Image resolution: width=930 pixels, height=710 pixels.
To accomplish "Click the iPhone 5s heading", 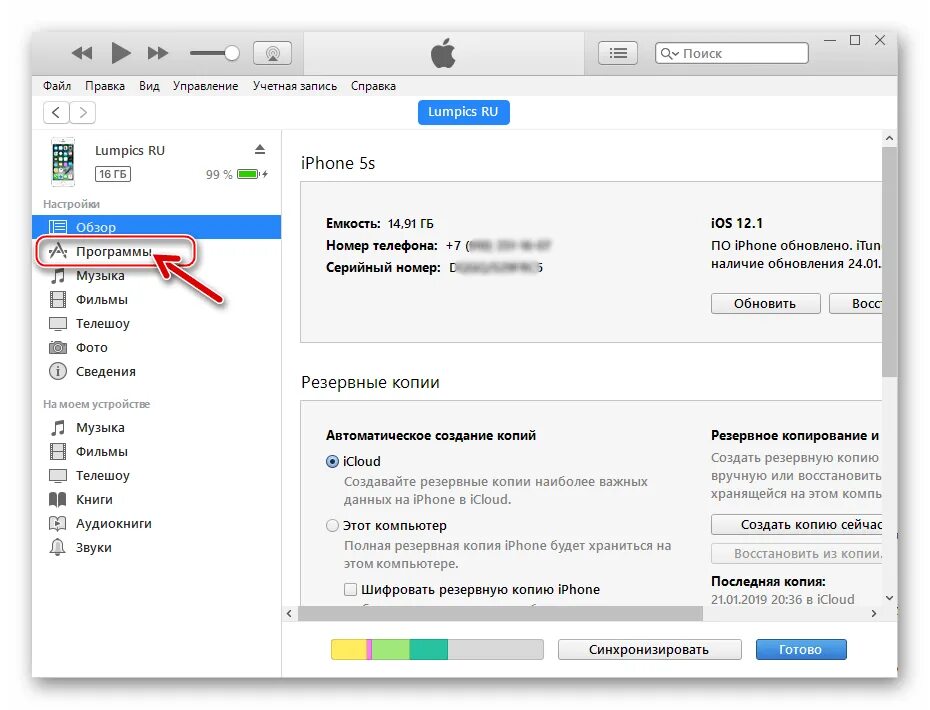I will coord(338,163).
